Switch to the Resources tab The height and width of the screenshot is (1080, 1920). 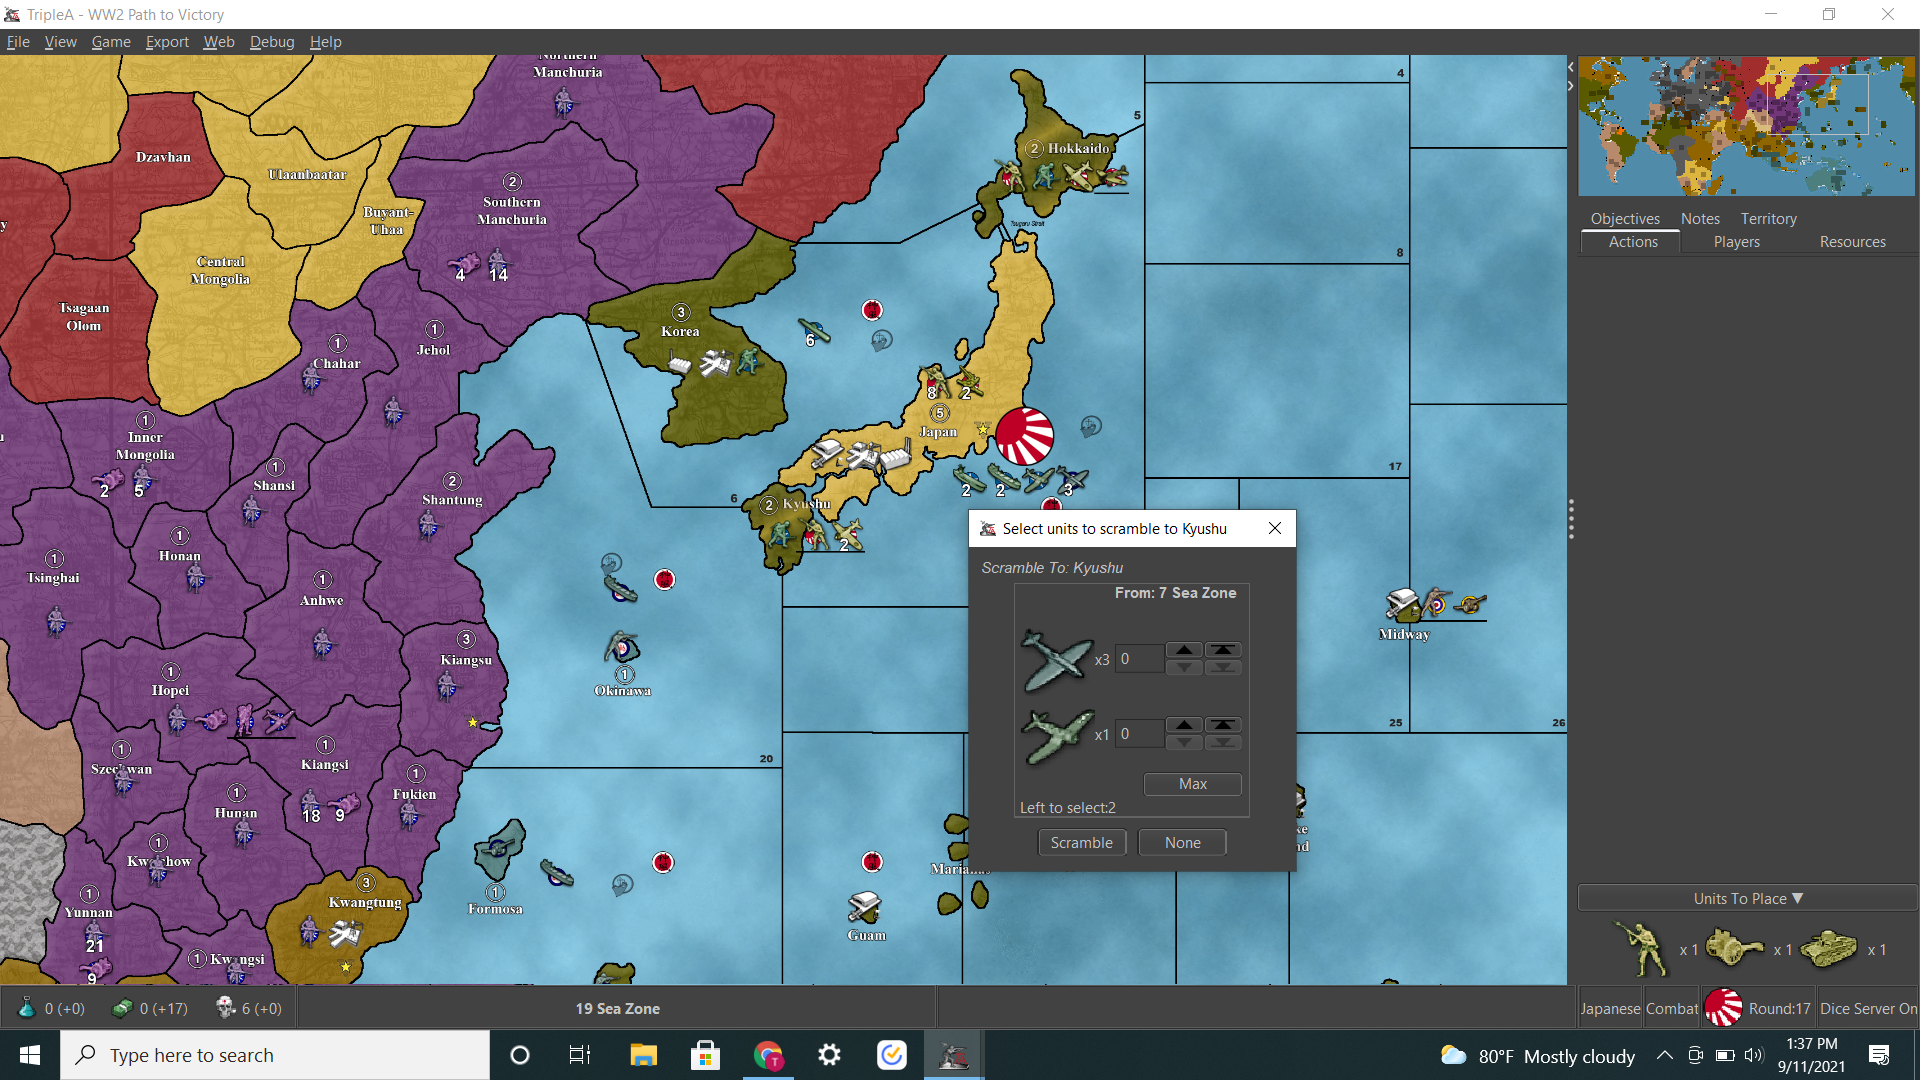click(x=1852, y=242)
